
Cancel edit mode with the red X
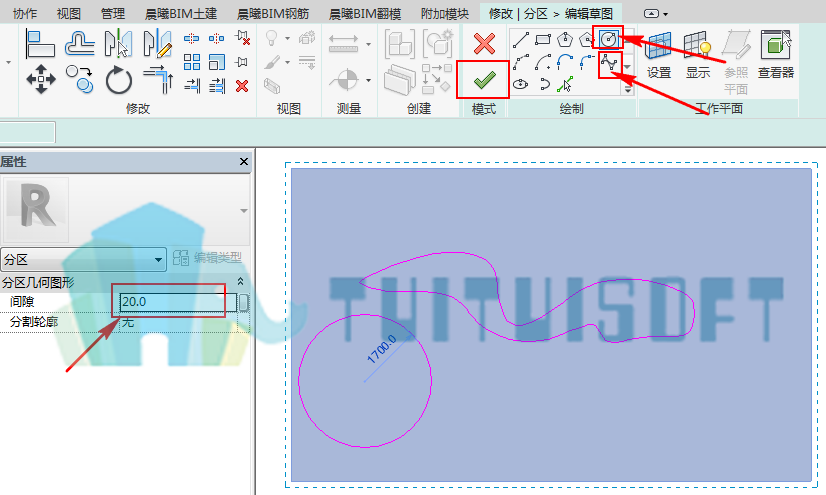[x=484, y=43]
